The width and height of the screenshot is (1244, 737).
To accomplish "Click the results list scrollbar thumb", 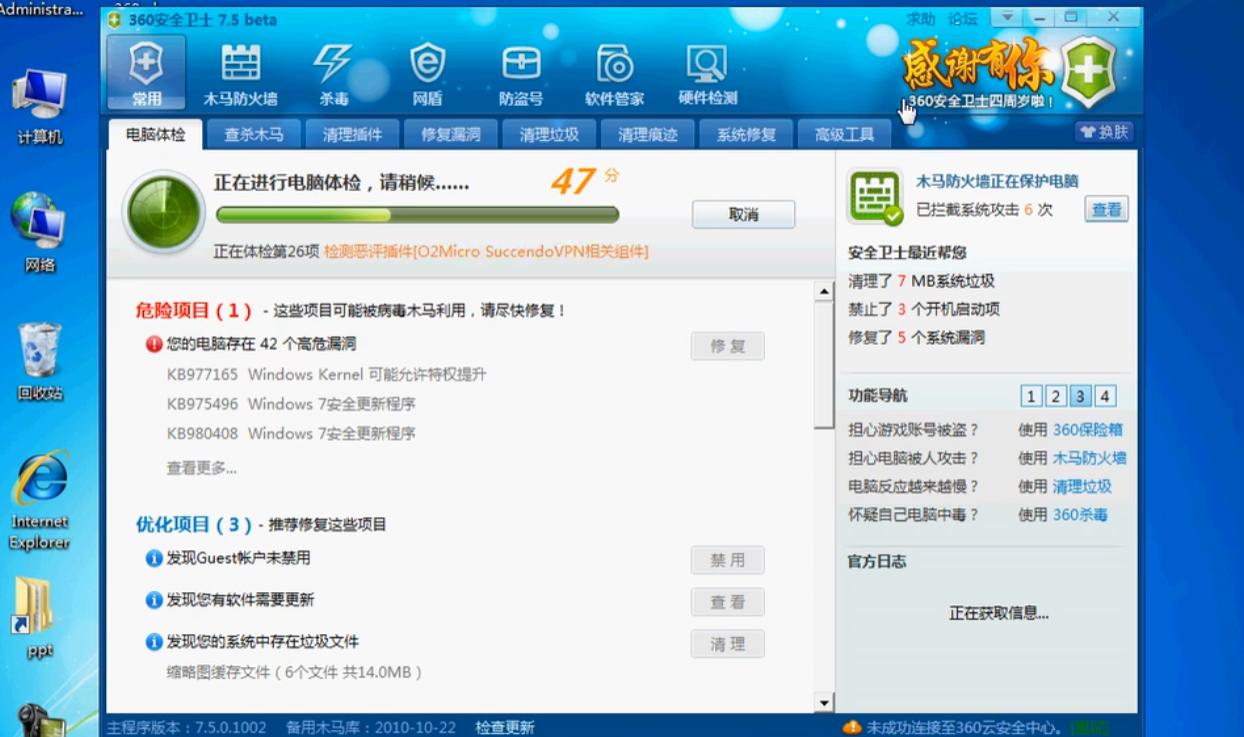I will (824, 365).
